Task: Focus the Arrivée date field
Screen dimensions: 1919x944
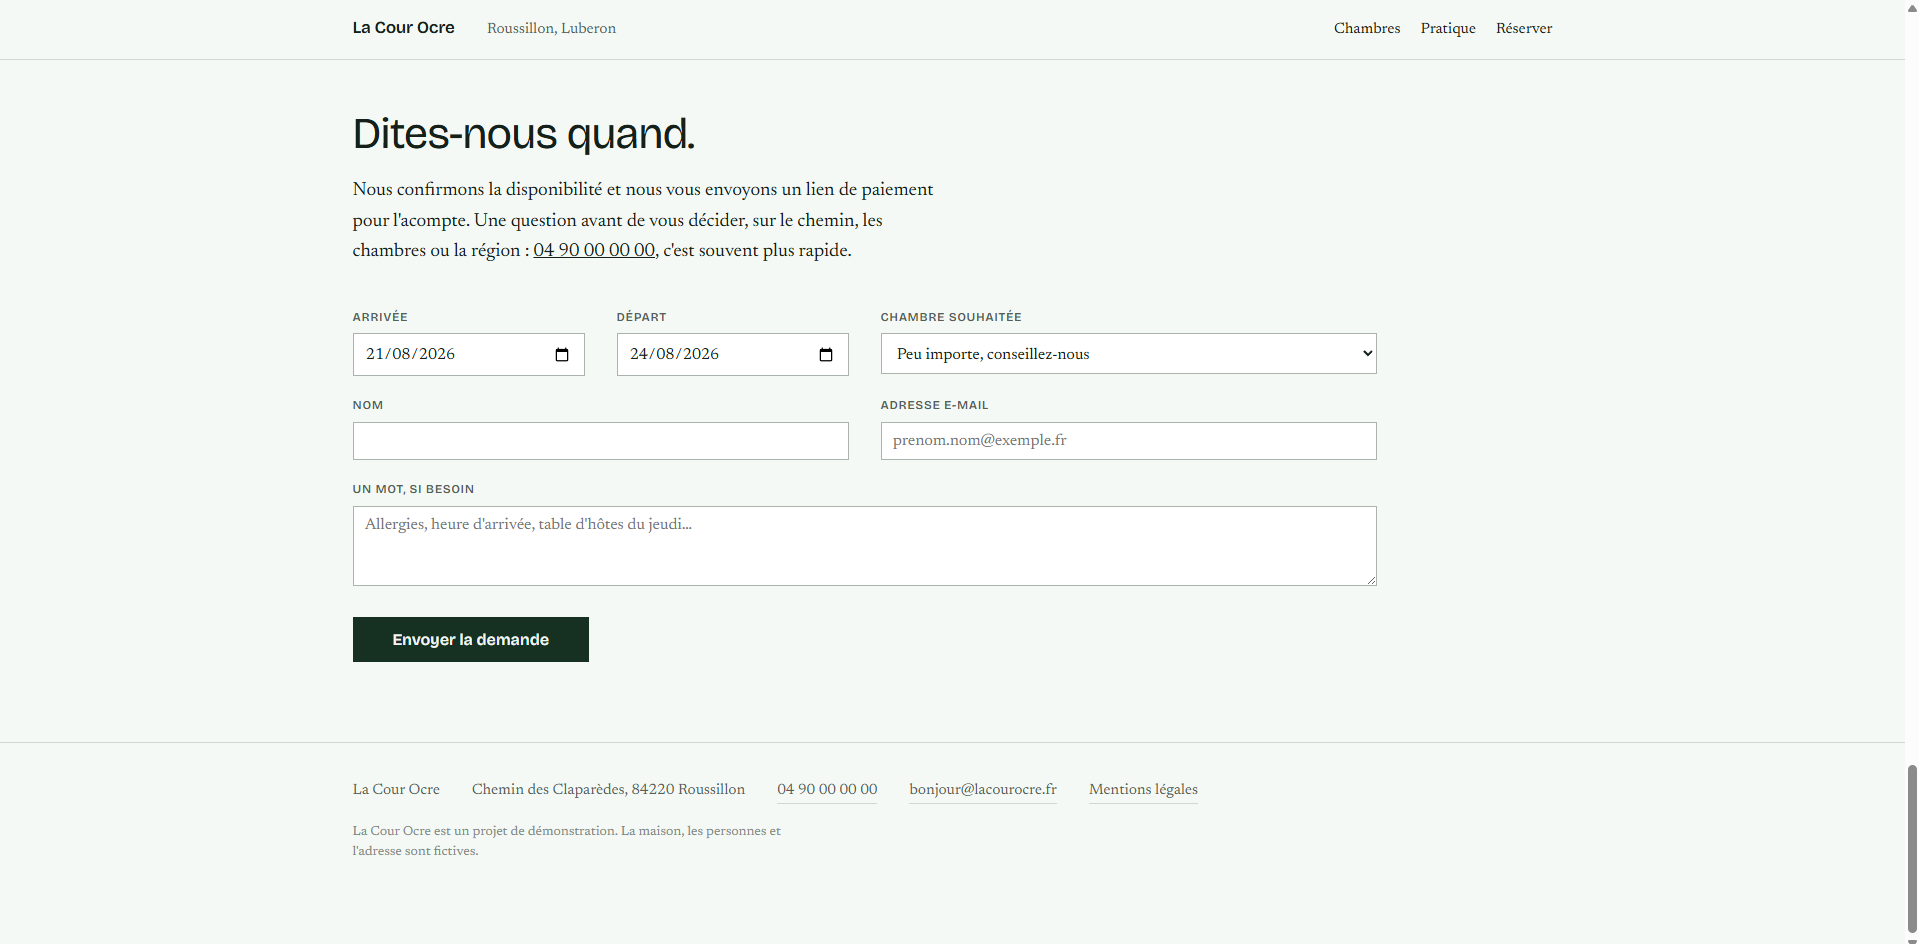Action: click(469, 355)
